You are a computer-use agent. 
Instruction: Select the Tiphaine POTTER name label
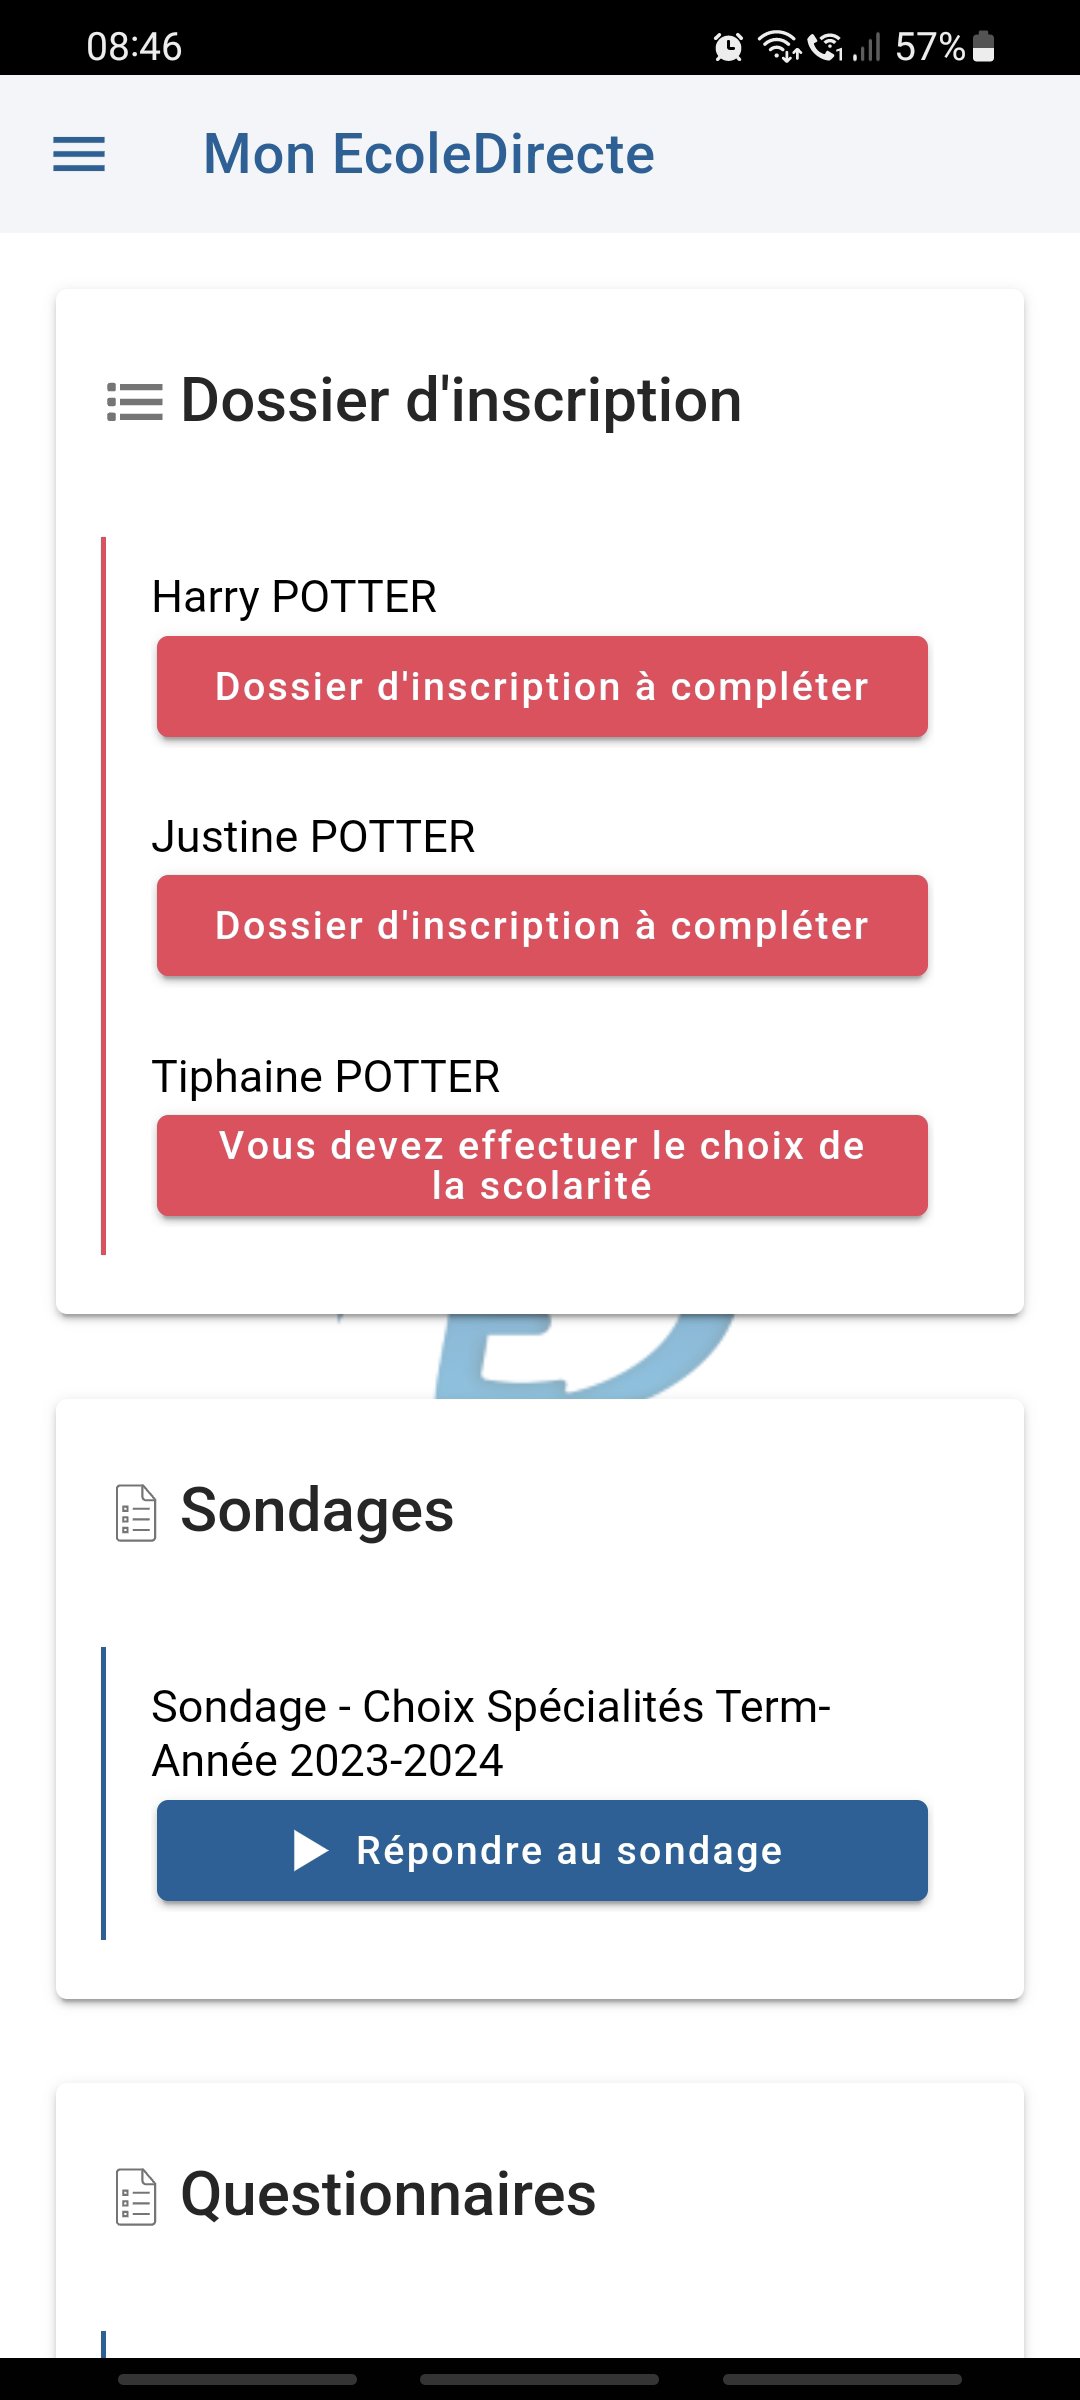(x=325, y=1077)
